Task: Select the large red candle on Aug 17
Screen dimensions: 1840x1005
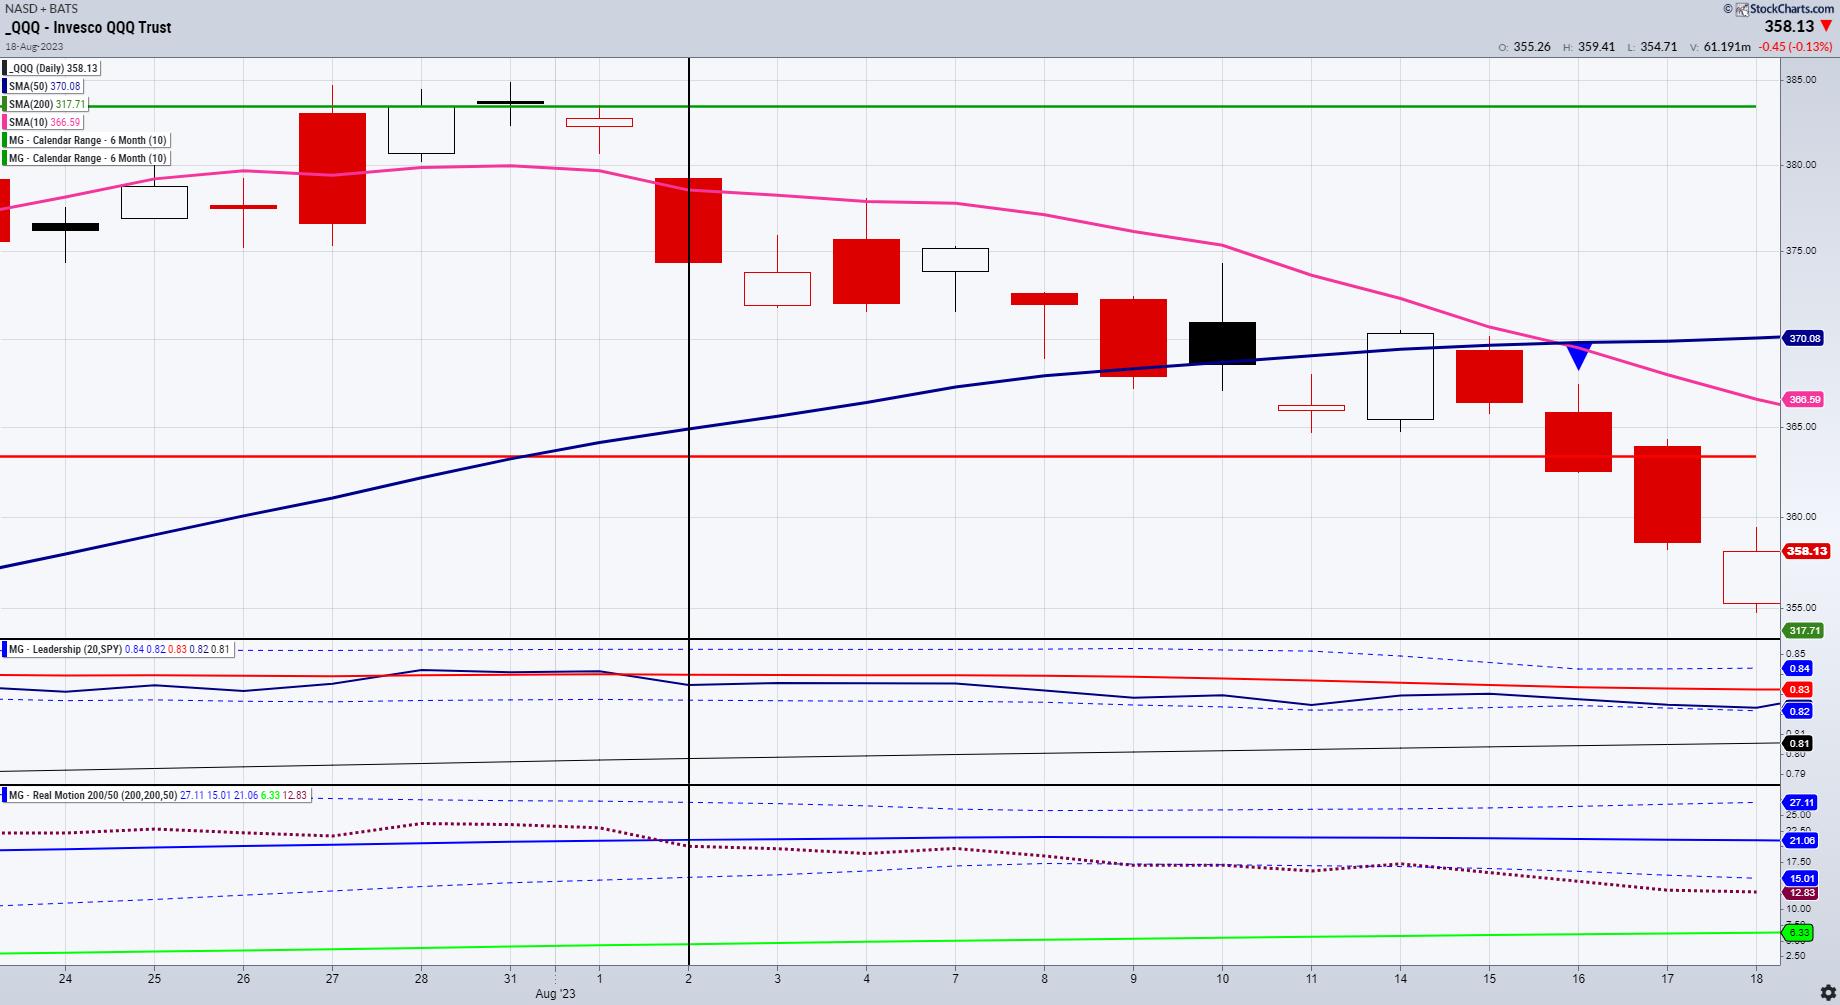Action: 1667,495
